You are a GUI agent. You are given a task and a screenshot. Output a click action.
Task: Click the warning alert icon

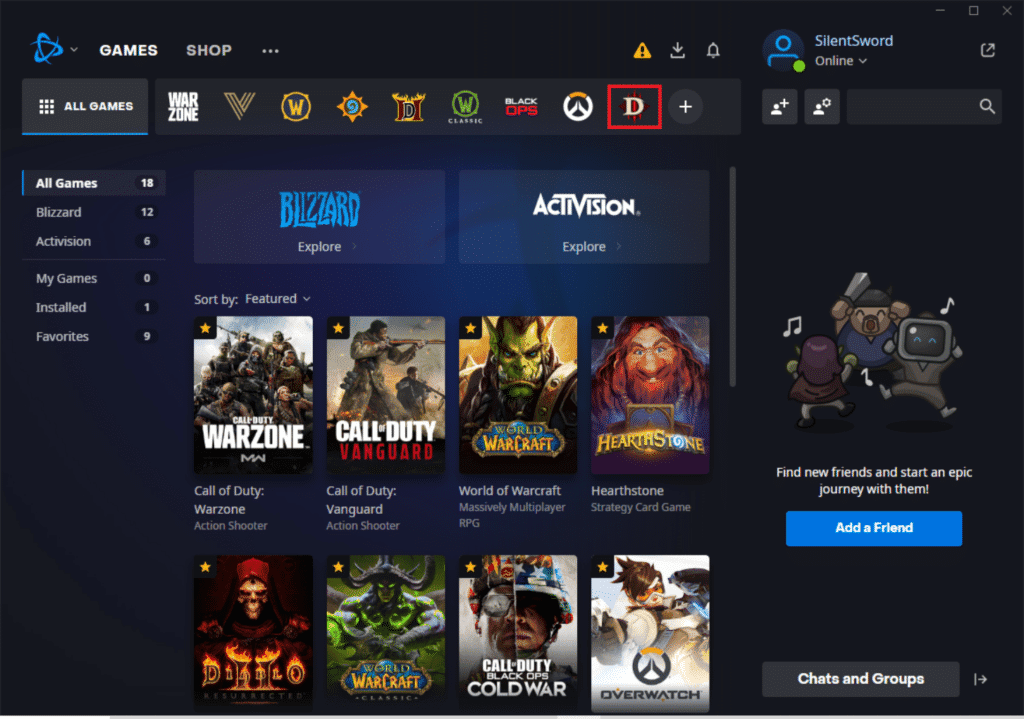[x=641, y=50]
